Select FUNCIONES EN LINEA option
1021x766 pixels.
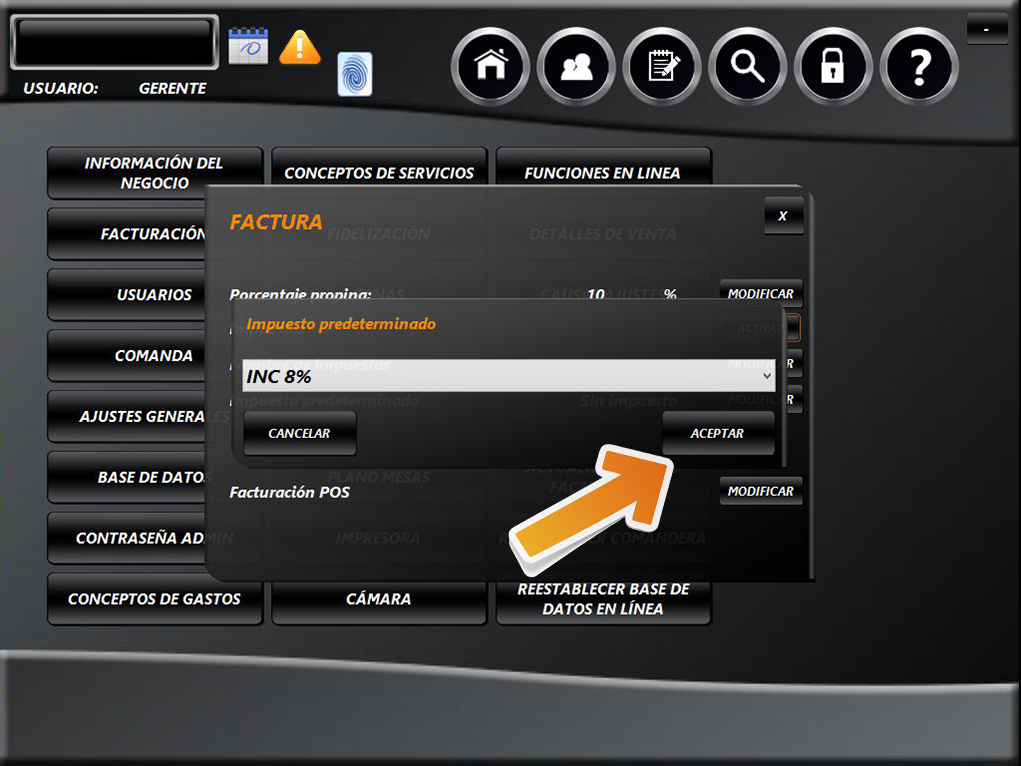point(602,173)
